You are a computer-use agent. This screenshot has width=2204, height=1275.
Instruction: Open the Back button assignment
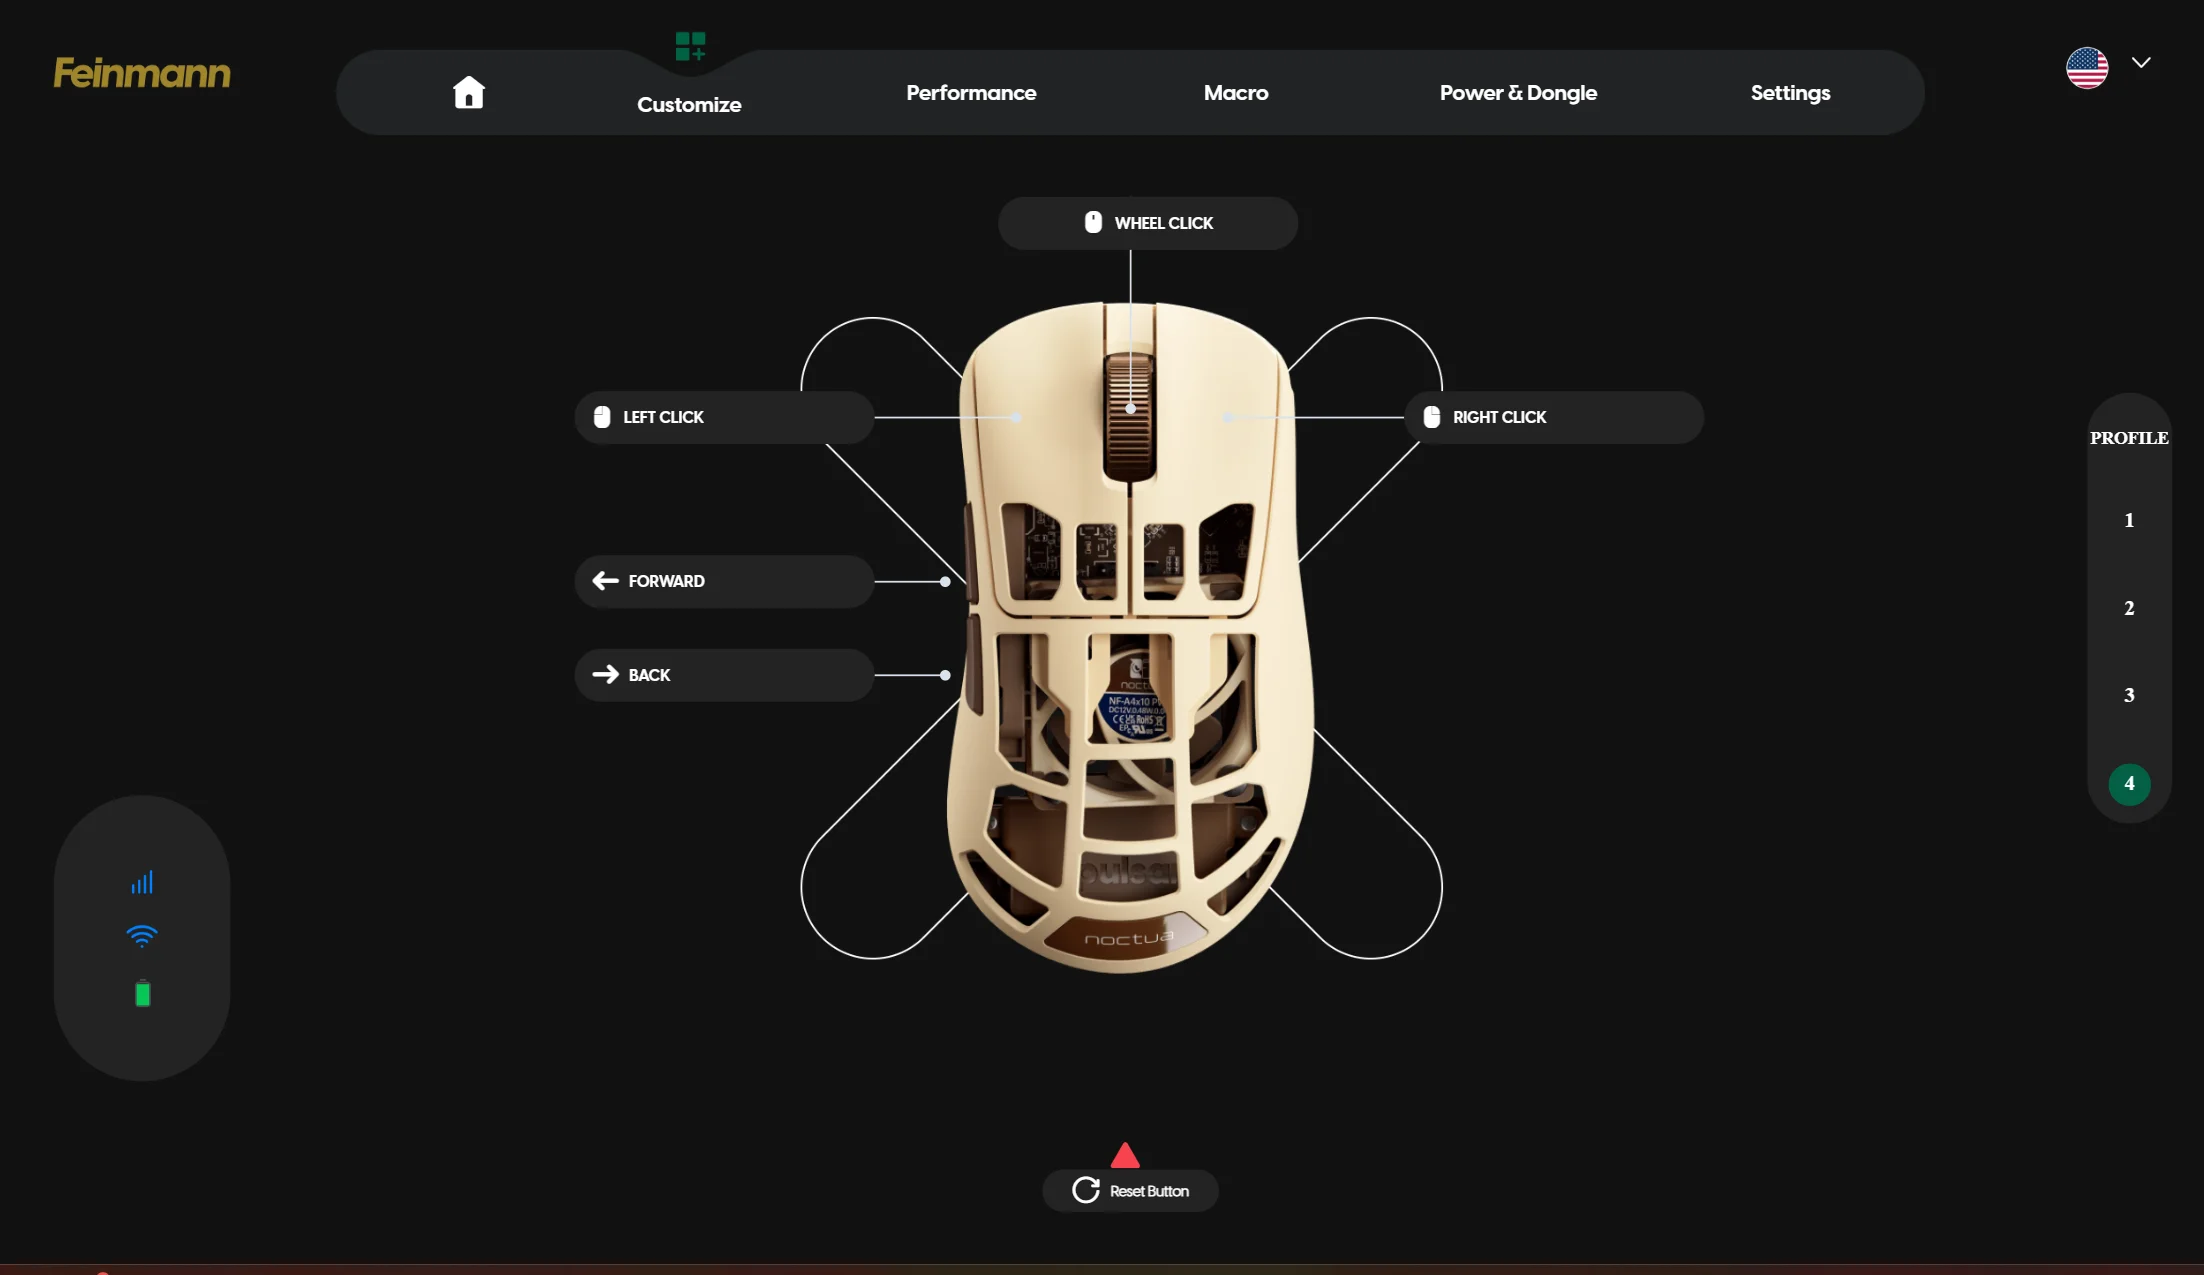724,675
